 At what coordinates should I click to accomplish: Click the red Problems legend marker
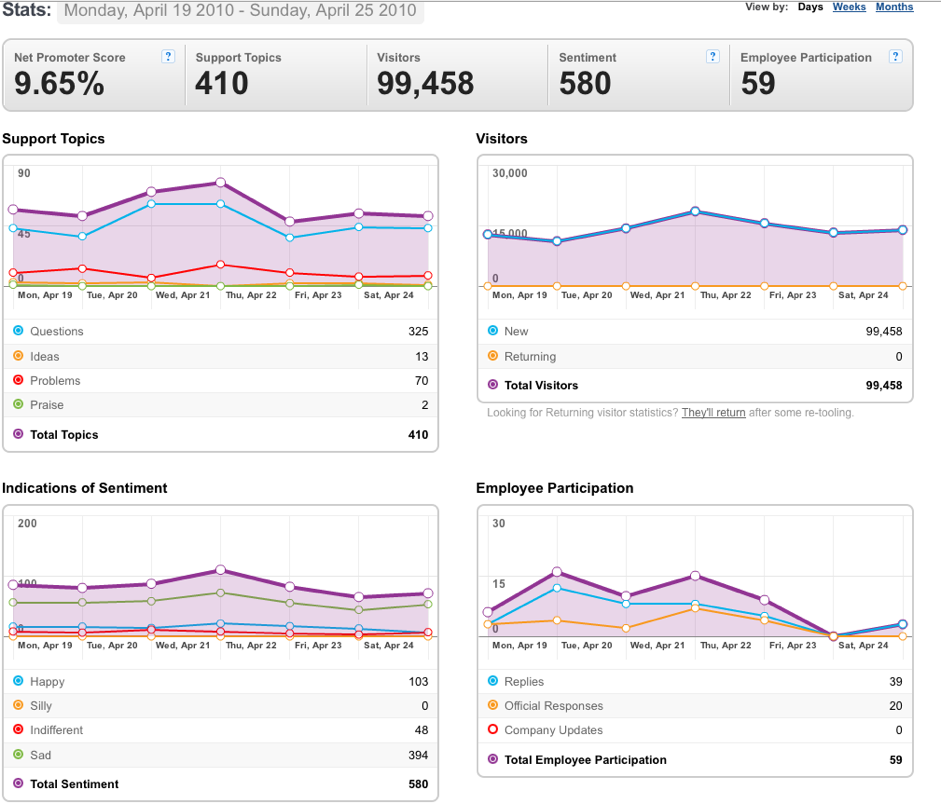coord(18,380)
